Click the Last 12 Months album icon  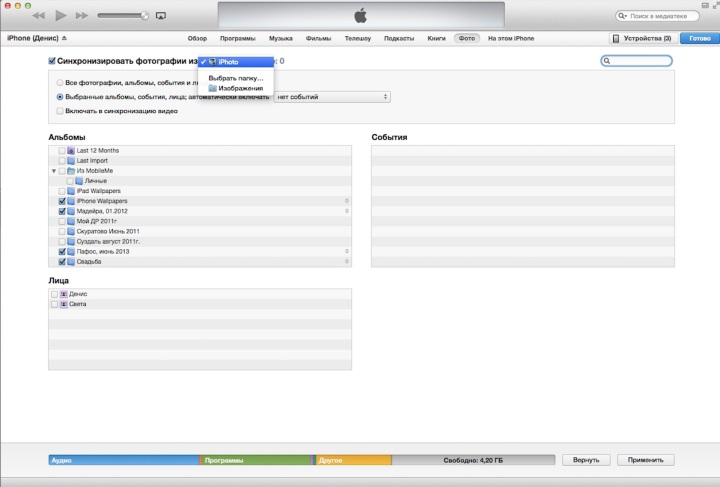71,149
